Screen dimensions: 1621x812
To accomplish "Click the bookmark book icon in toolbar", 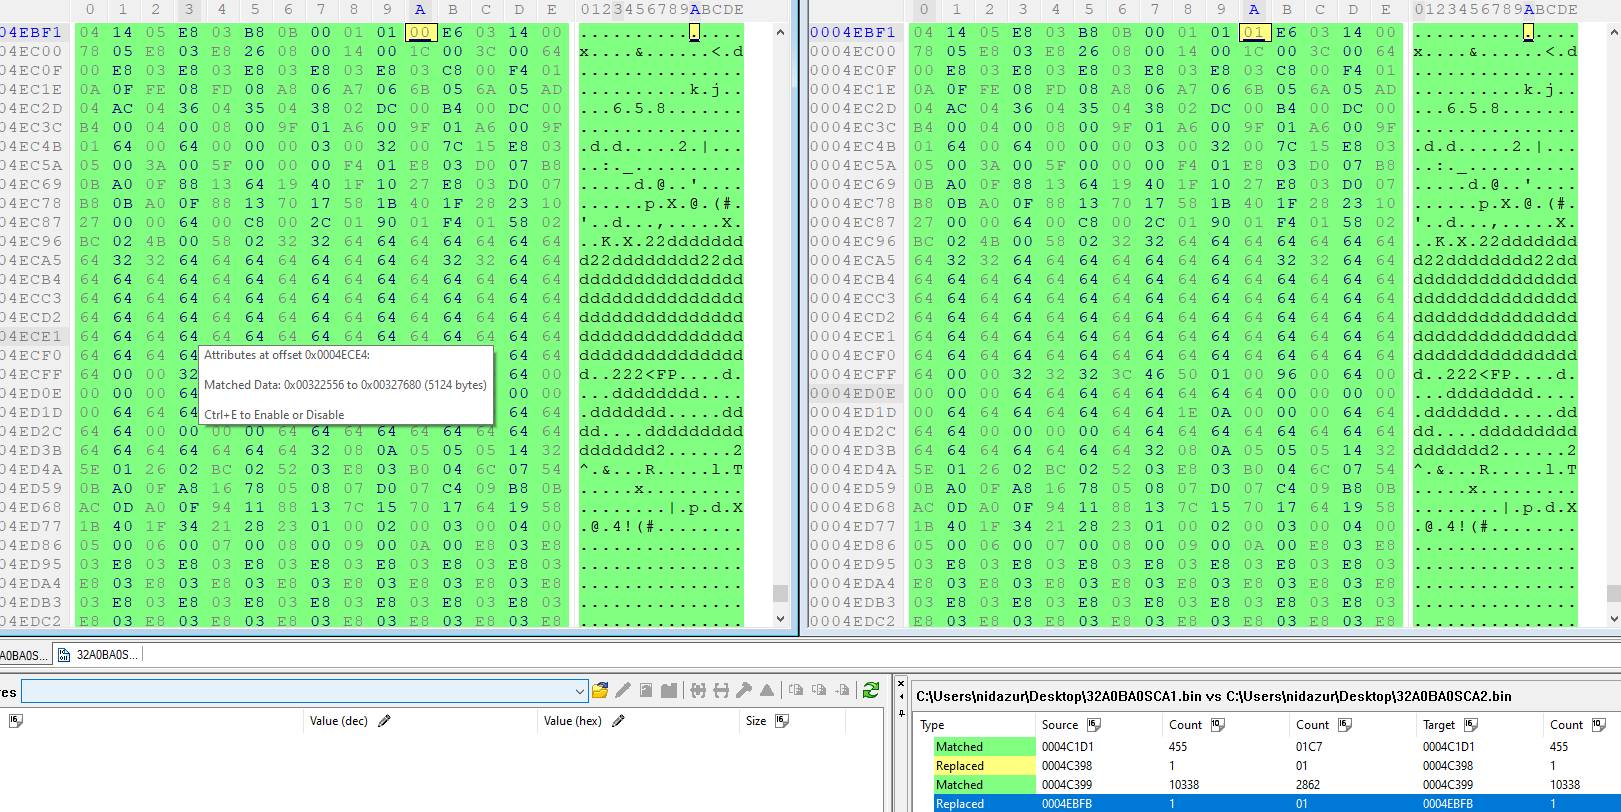I will click(x=669, y=690).
